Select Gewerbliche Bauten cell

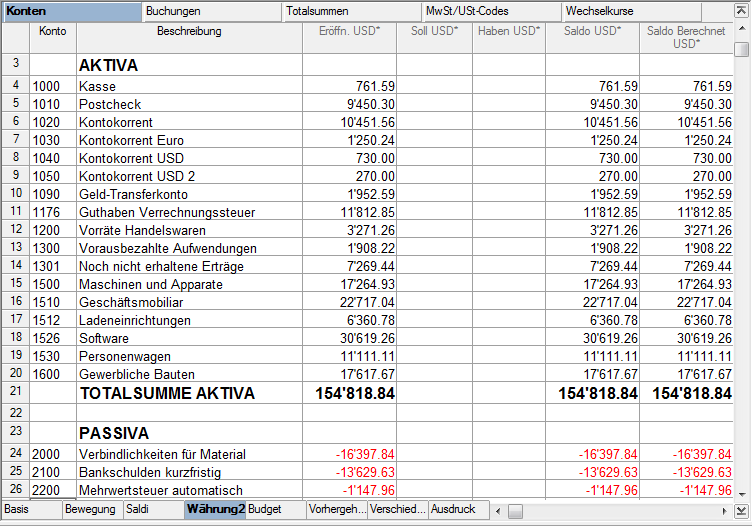[x=189, y=374]
